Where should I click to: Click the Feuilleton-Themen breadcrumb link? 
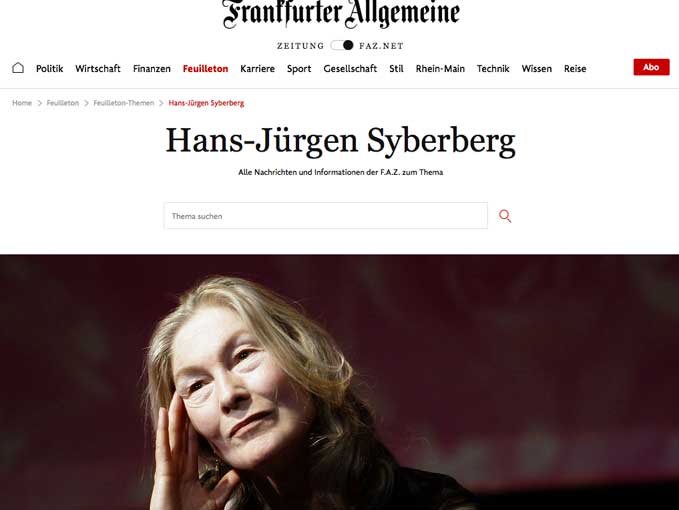pyautogui.click(x=124, y=103)
